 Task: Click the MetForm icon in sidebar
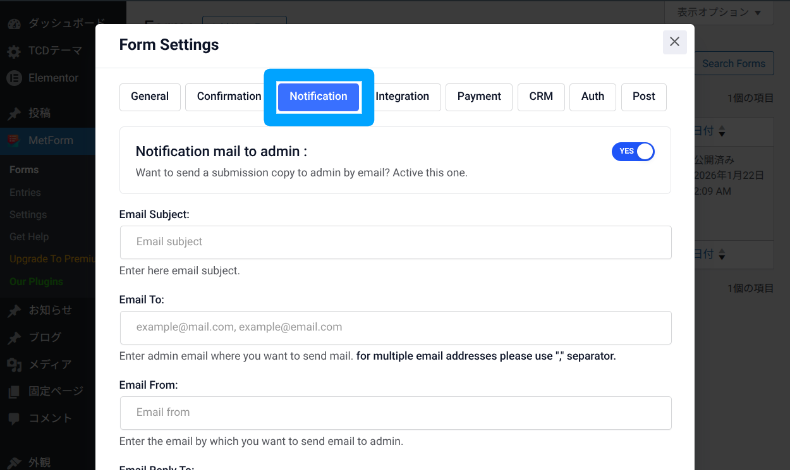click(x=14, y=140)
